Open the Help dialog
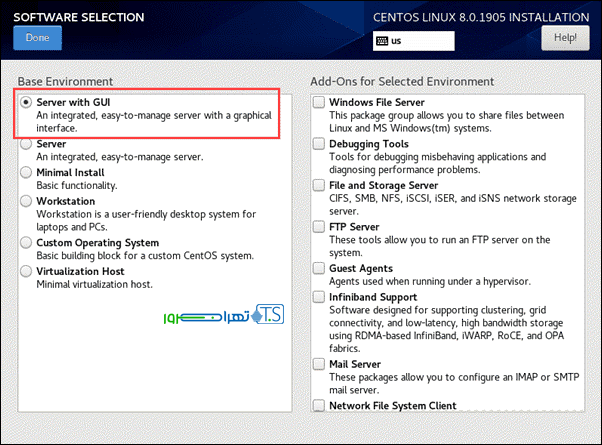The height and width of the screenshot is (445, 602). coord(565,38)
